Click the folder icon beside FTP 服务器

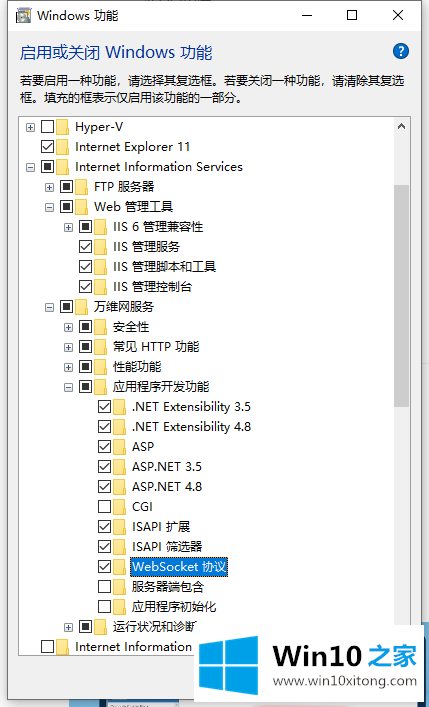pyautogui.click(x=81, y=186)
